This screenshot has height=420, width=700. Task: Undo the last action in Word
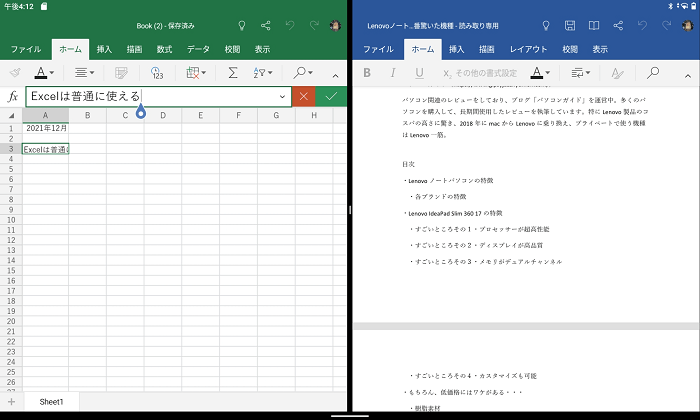click(642, 25)
